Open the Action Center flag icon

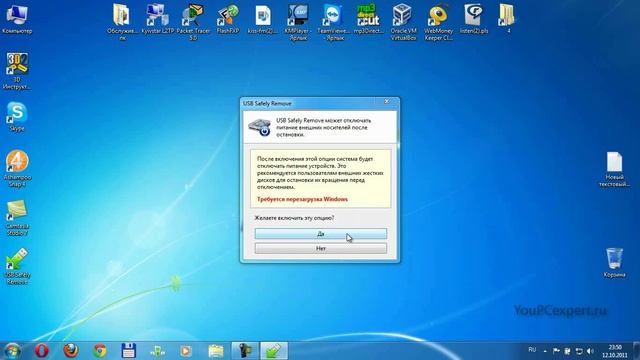pos(556,351)
